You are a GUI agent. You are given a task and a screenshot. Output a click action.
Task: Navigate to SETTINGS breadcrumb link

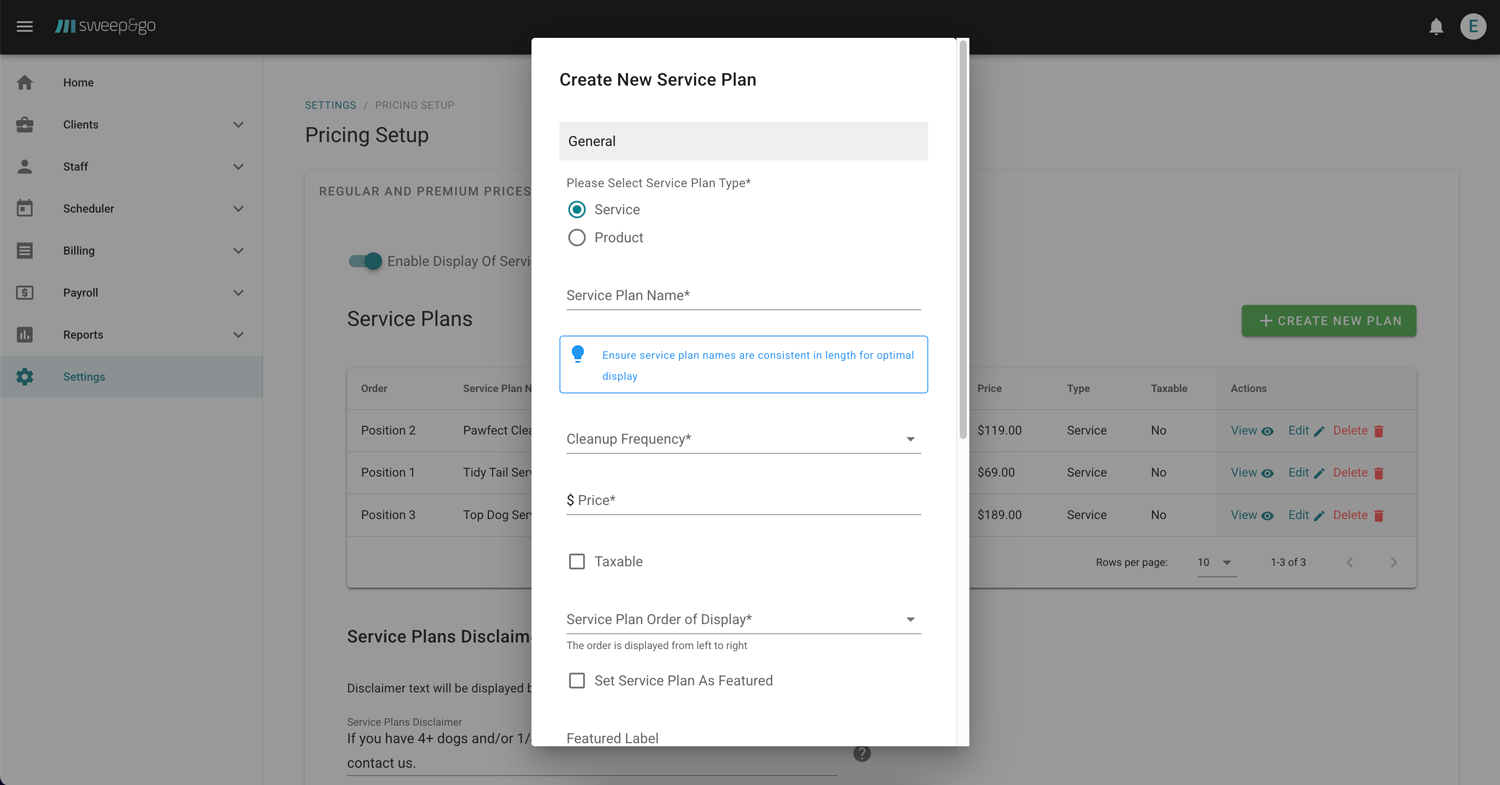click(x=330, y=105)
